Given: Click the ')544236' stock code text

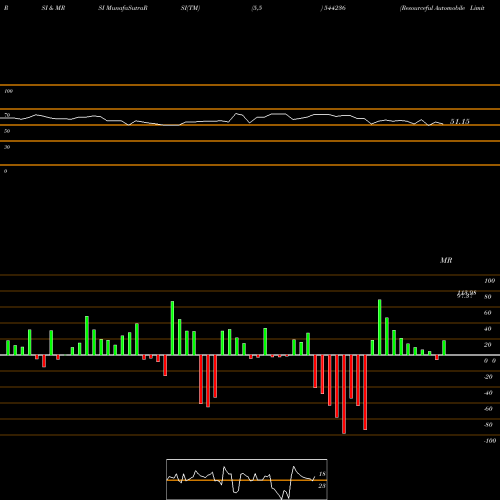Looking at the screenshot, I should click(x=333, y=8).
